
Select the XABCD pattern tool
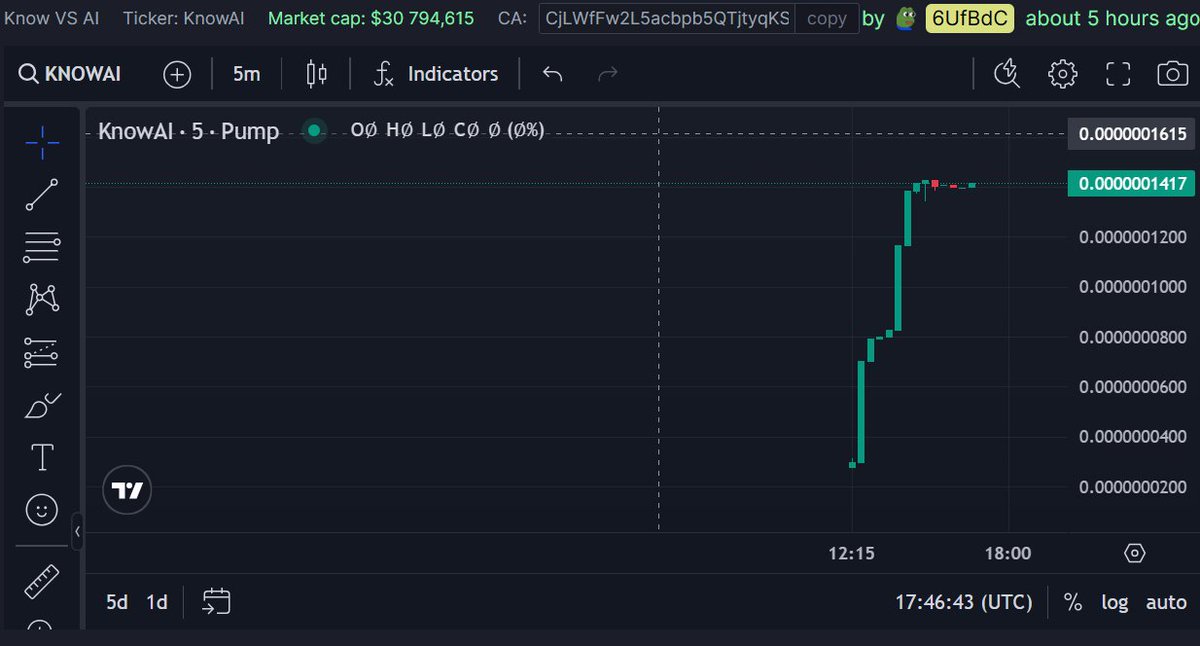point(42,298)
